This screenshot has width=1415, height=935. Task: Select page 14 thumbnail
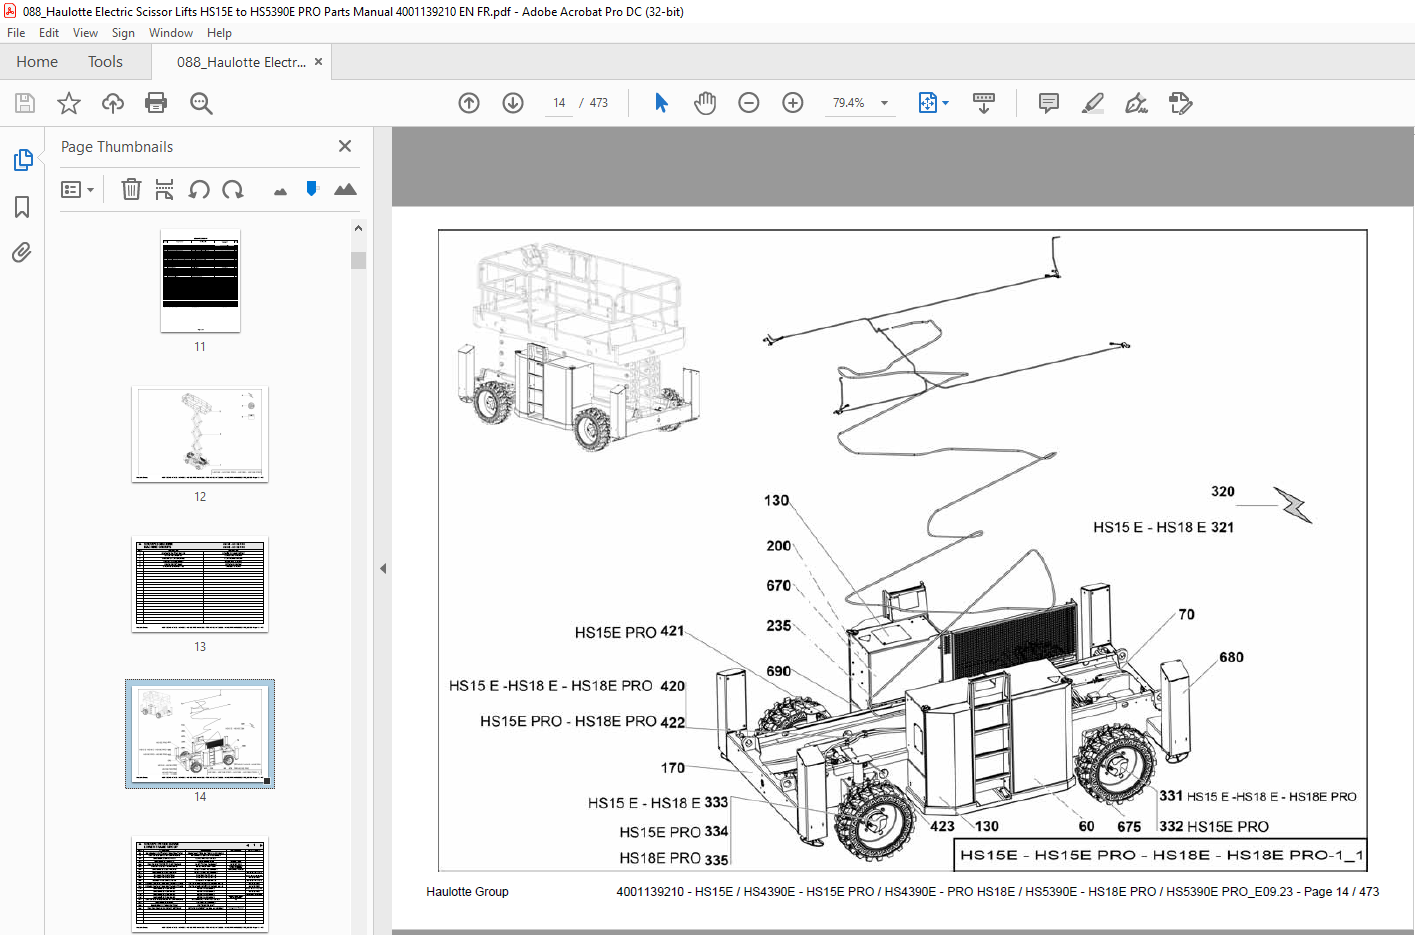coord(200,734)
